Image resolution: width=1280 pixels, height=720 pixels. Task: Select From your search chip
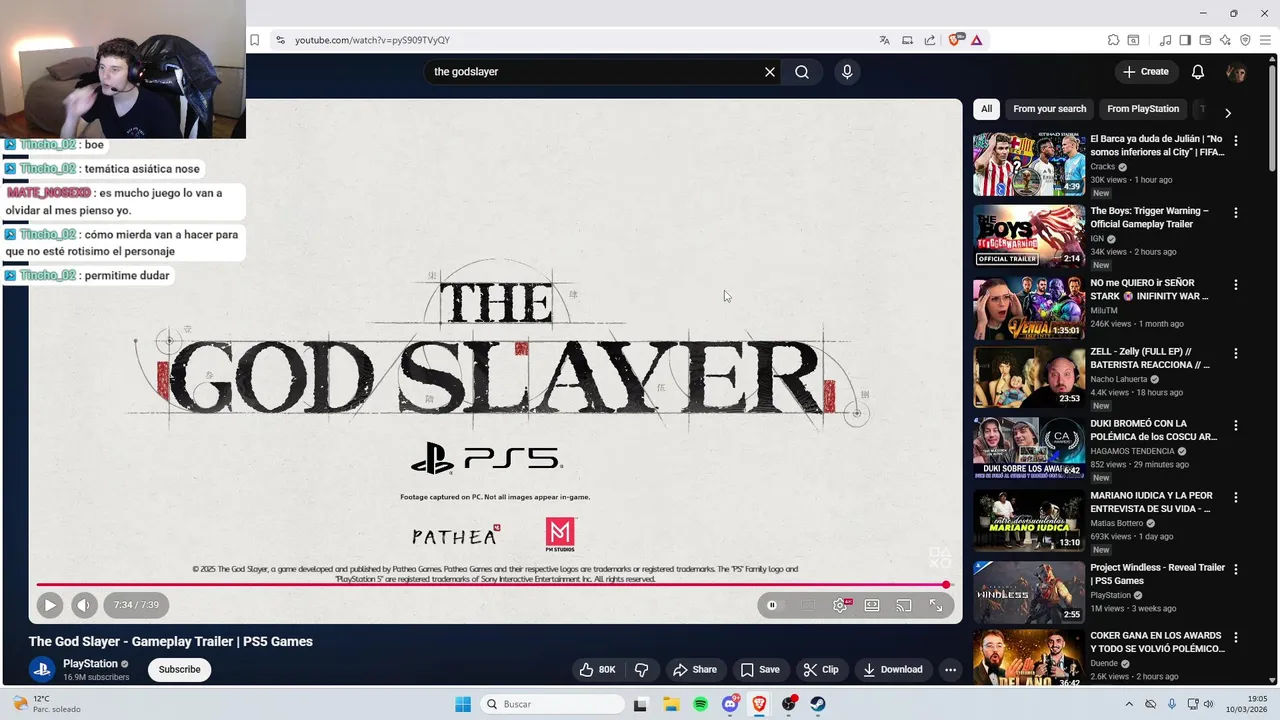pos(1049,109)
